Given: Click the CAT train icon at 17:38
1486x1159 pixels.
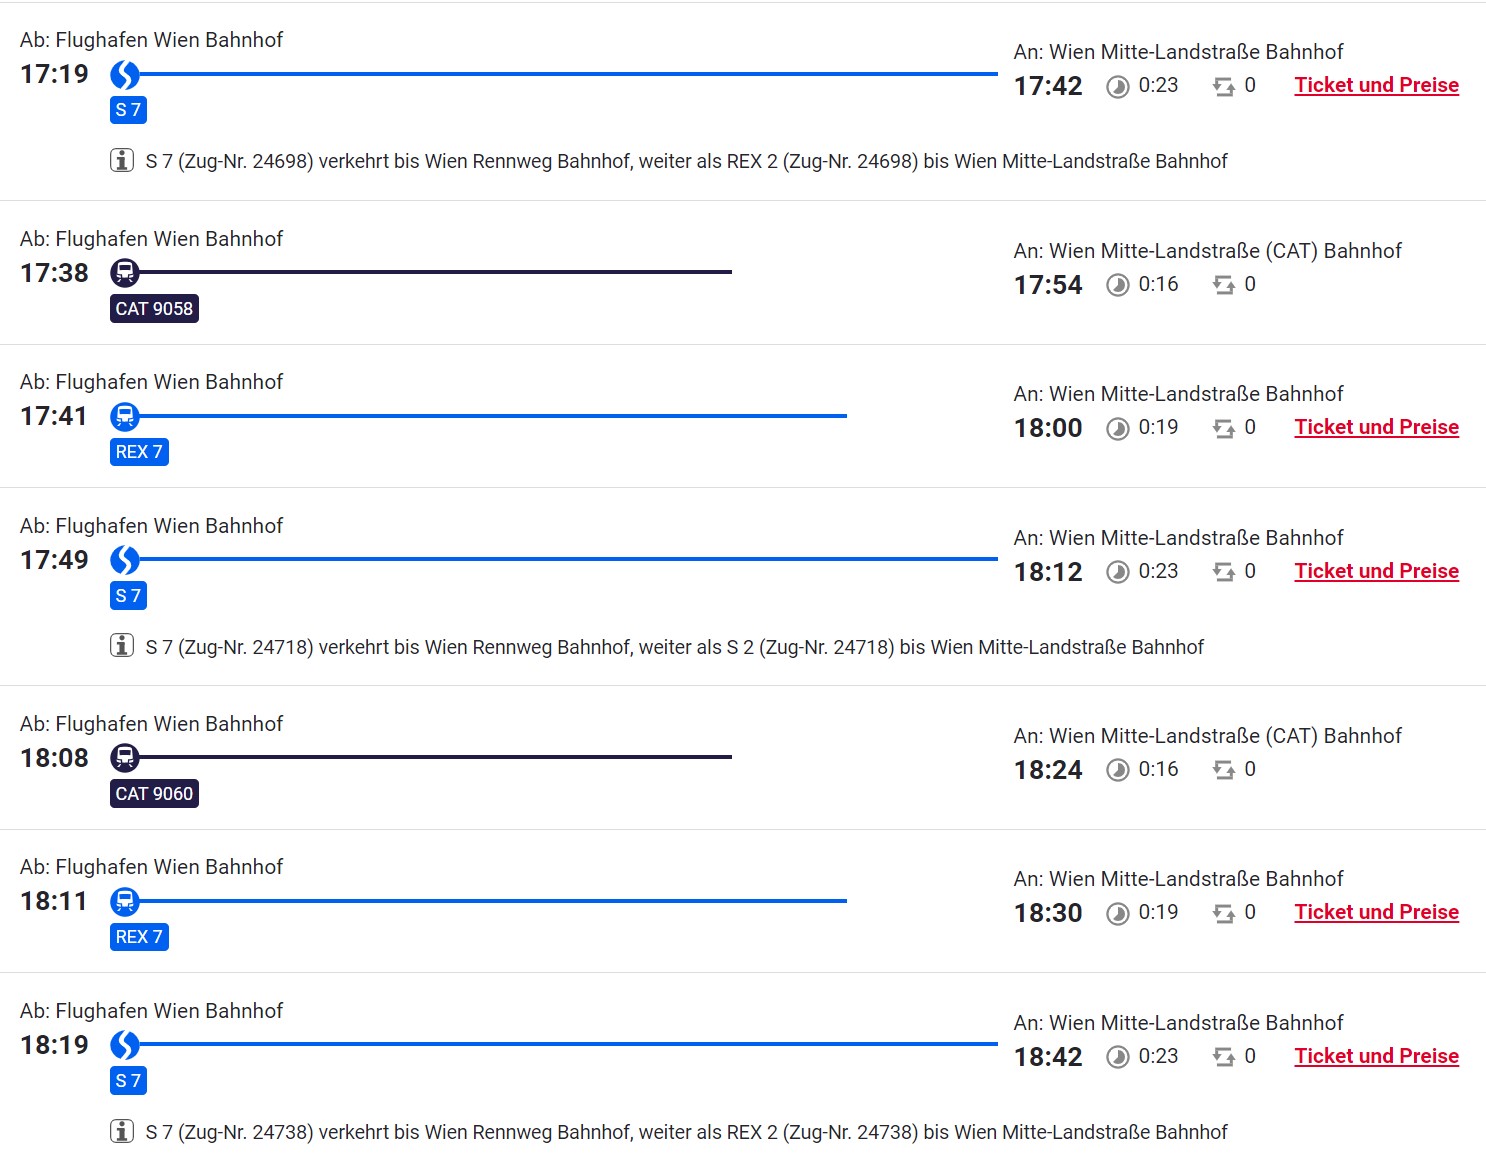Looking at the screenshot, I should click(x=125, y=272).
